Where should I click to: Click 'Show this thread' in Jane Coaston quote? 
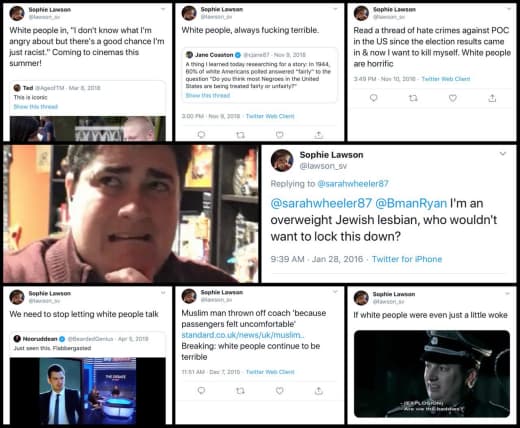(x=208, y=95)
